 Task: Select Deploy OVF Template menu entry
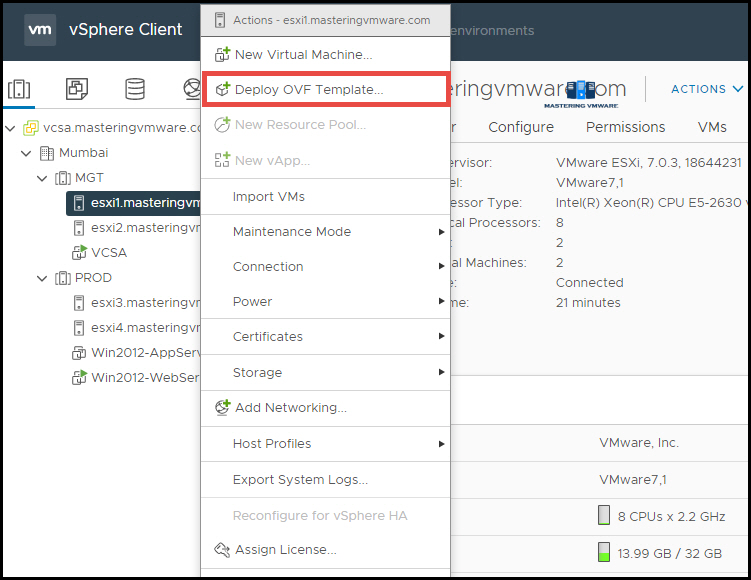[x=325, y=90]
